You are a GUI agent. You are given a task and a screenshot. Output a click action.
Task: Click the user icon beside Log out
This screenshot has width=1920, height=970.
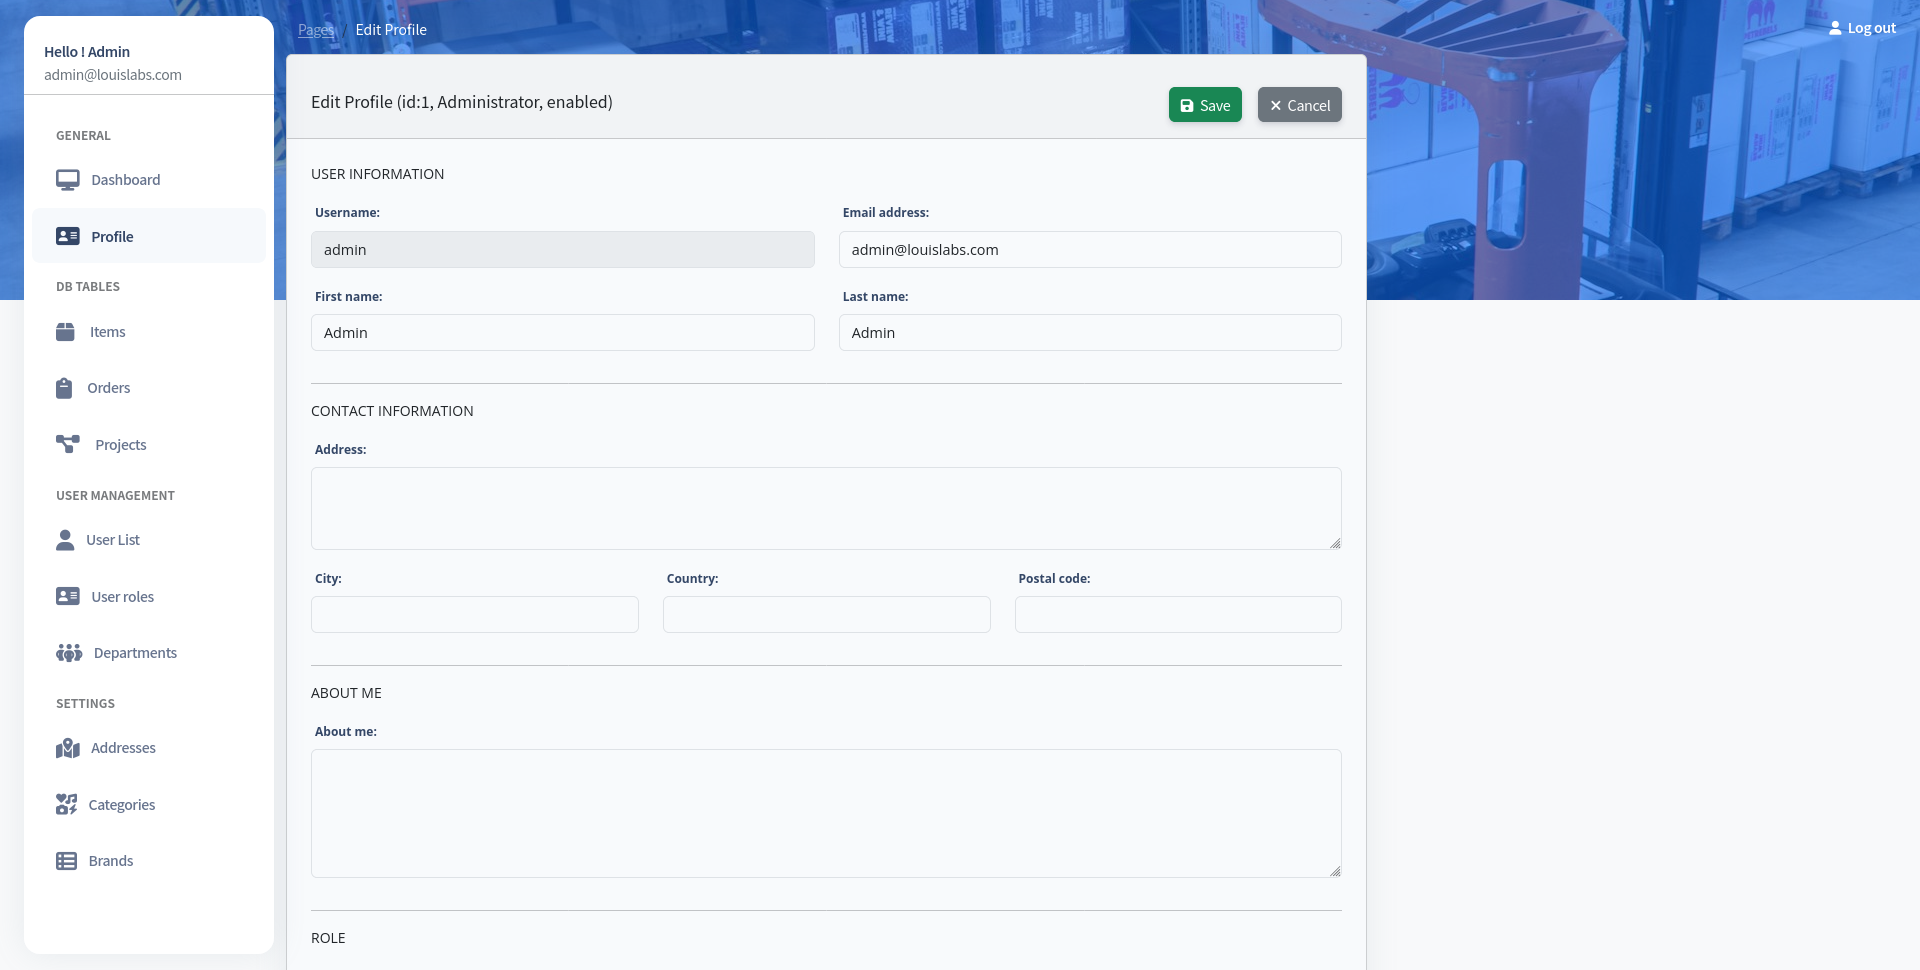[1835, 28]
